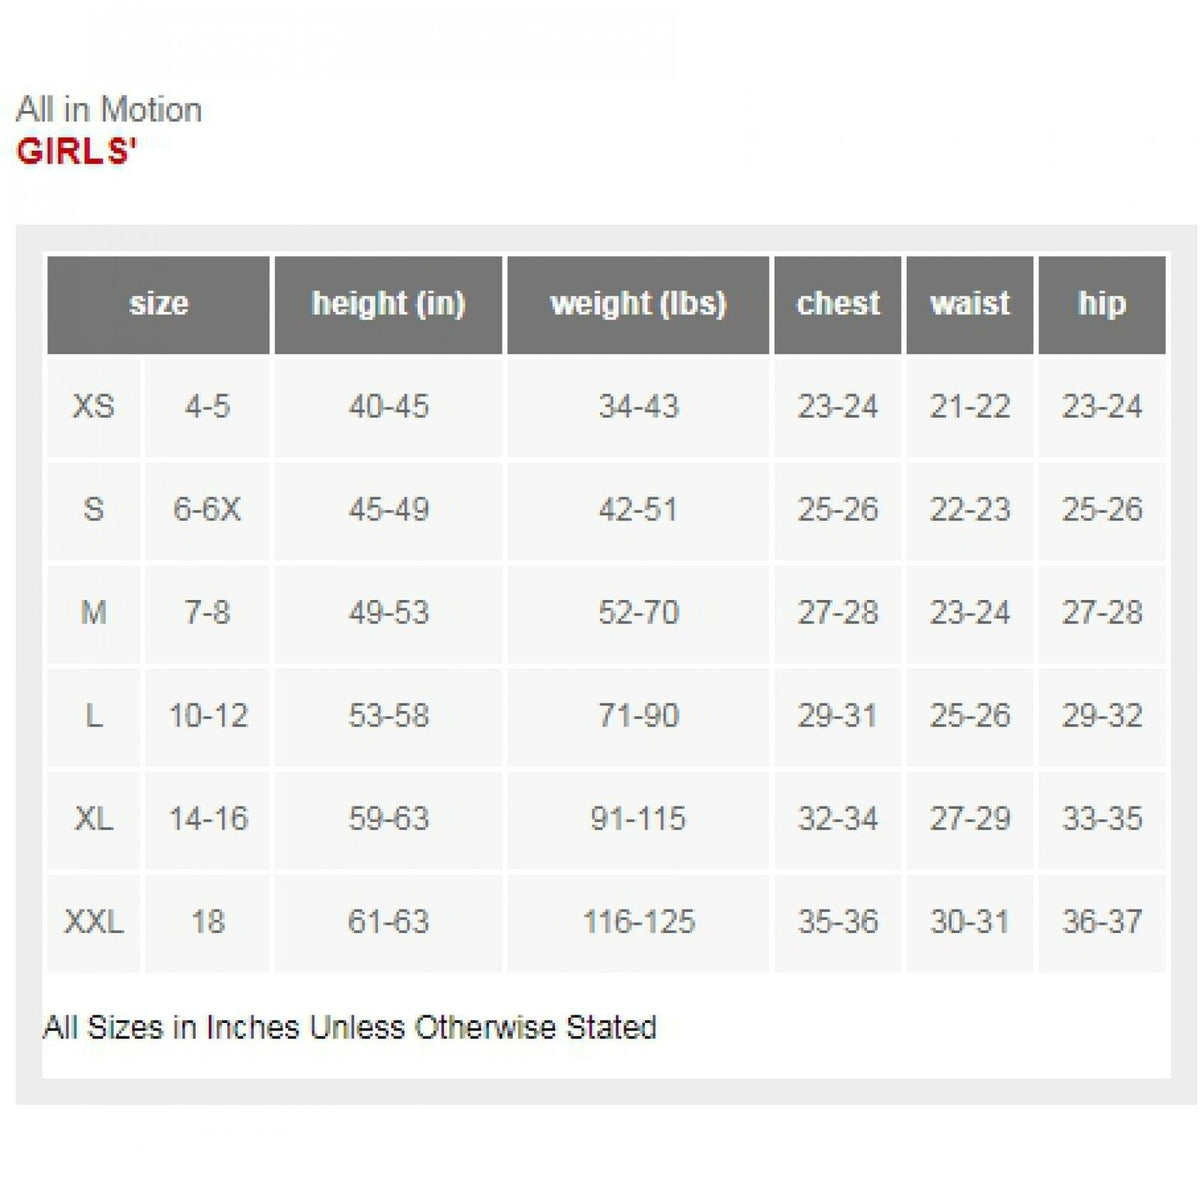Click the red "GIRLS'" heading
Screen dimensions: 1200x1200
pyautogui.click(x=76, y=152)
